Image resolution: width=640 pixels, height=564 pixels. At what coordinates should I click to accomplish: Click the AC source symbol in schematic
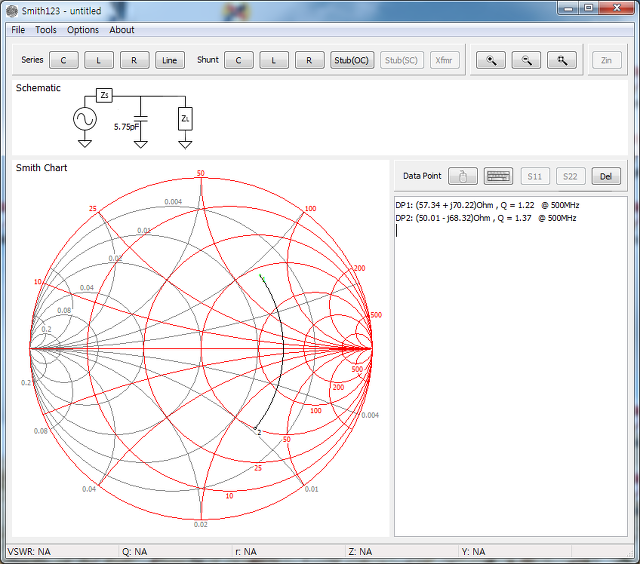click(x=85, y=119)
